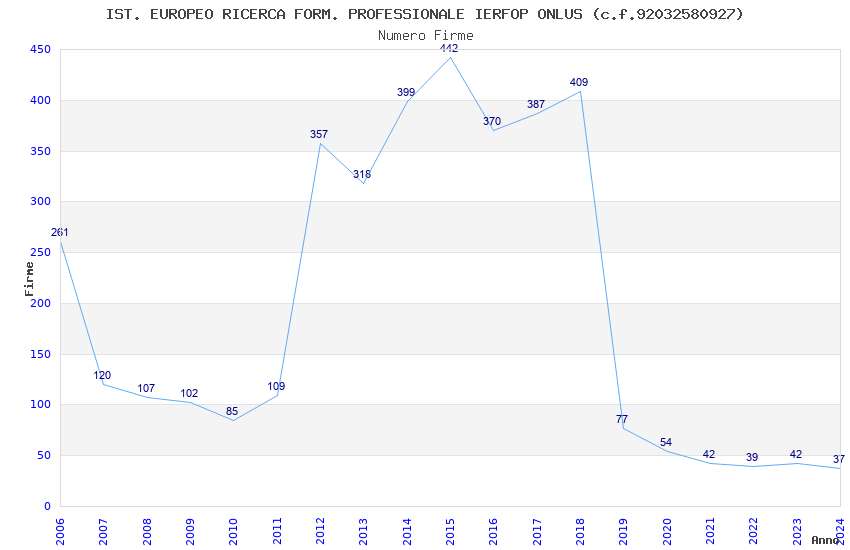Click the 100 y-axis tick label

[x=41, y=405]
